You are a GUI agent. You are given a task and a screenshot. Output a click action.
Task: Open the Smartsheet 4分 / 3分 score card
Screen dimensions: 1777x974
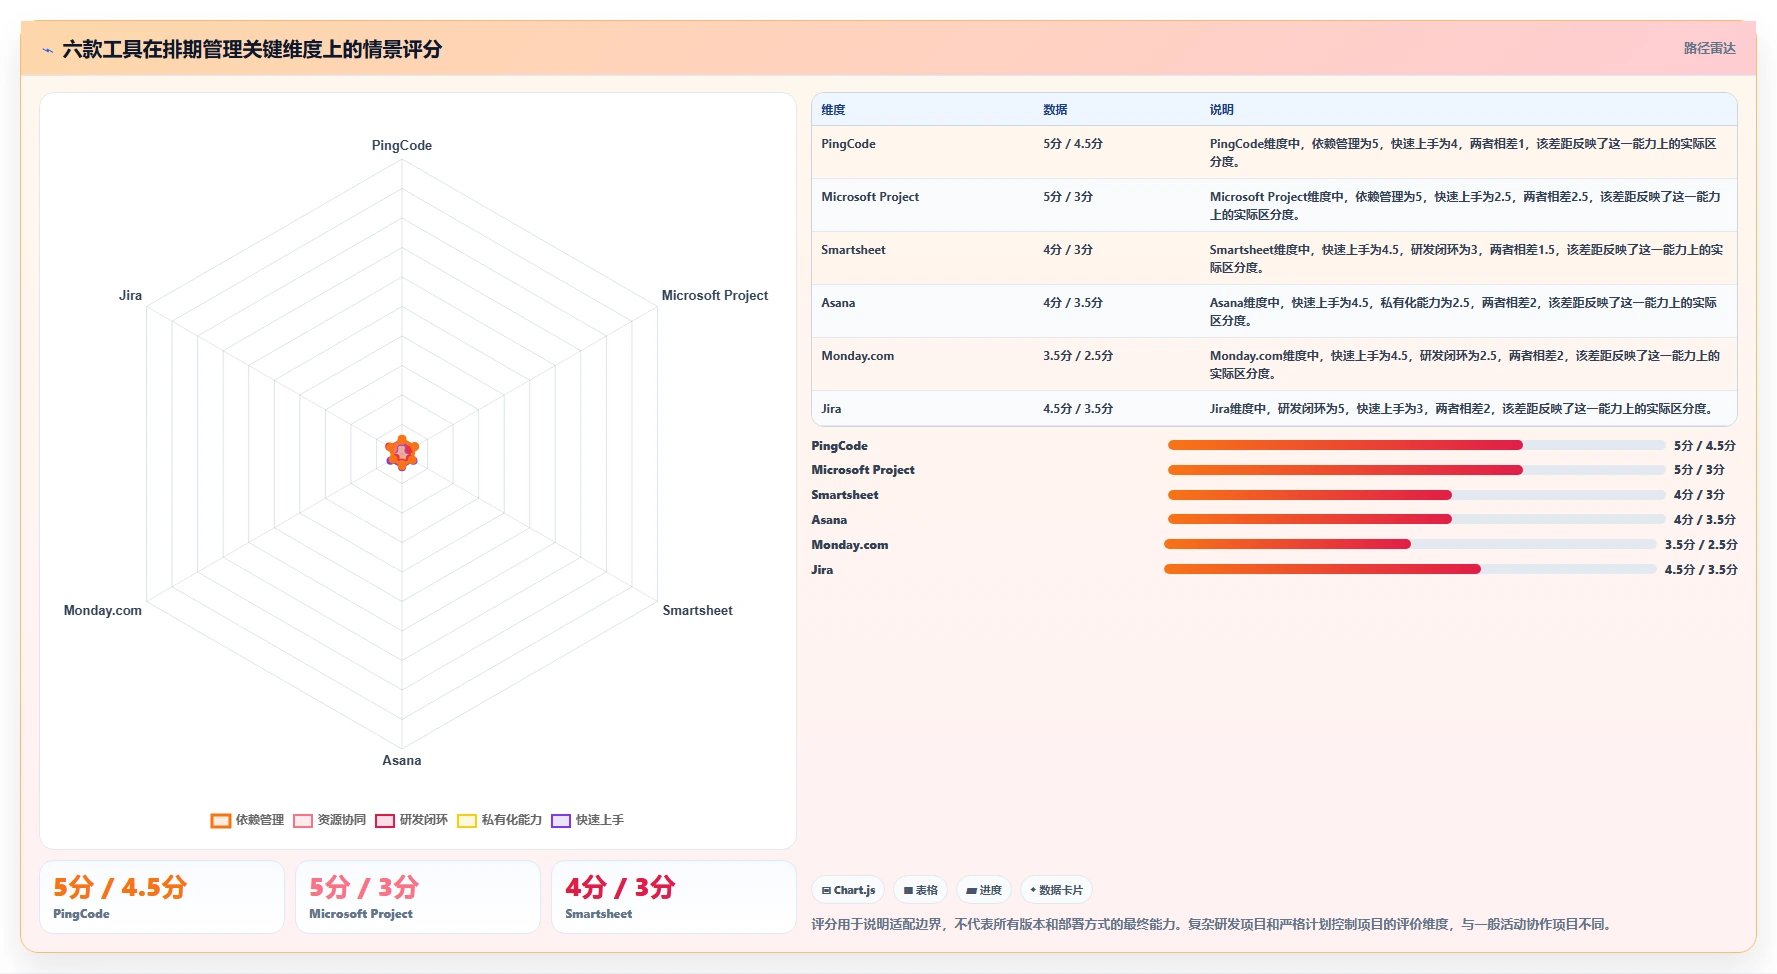(674, 897)
